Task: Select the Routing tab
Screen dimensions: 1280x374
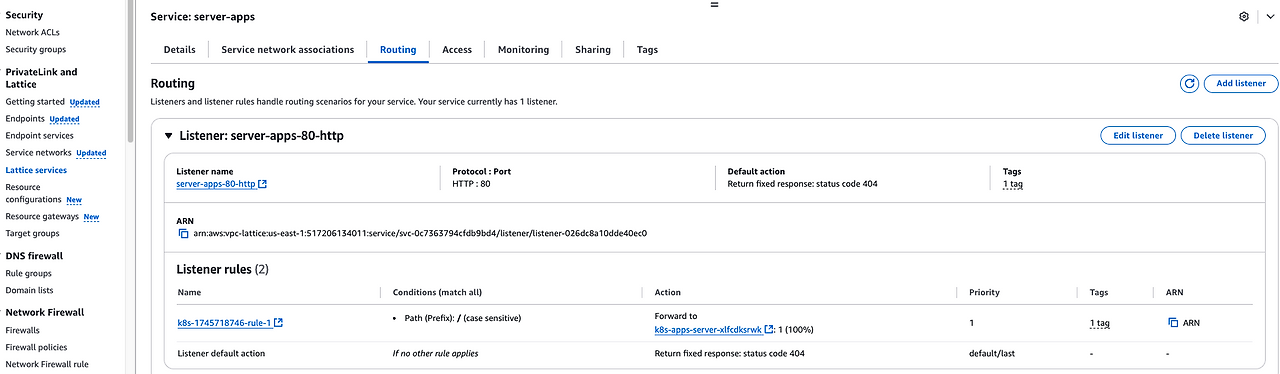Action: click(x=398, y=49)
